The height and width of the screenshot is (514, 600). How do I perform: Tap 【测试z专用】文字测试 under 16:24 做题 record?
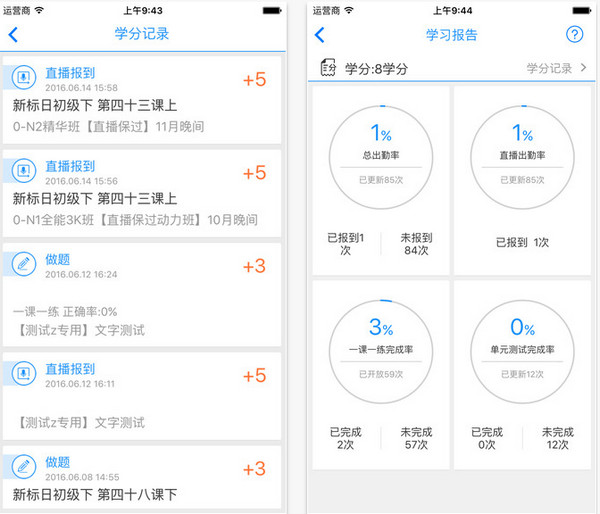coord(82,330)
